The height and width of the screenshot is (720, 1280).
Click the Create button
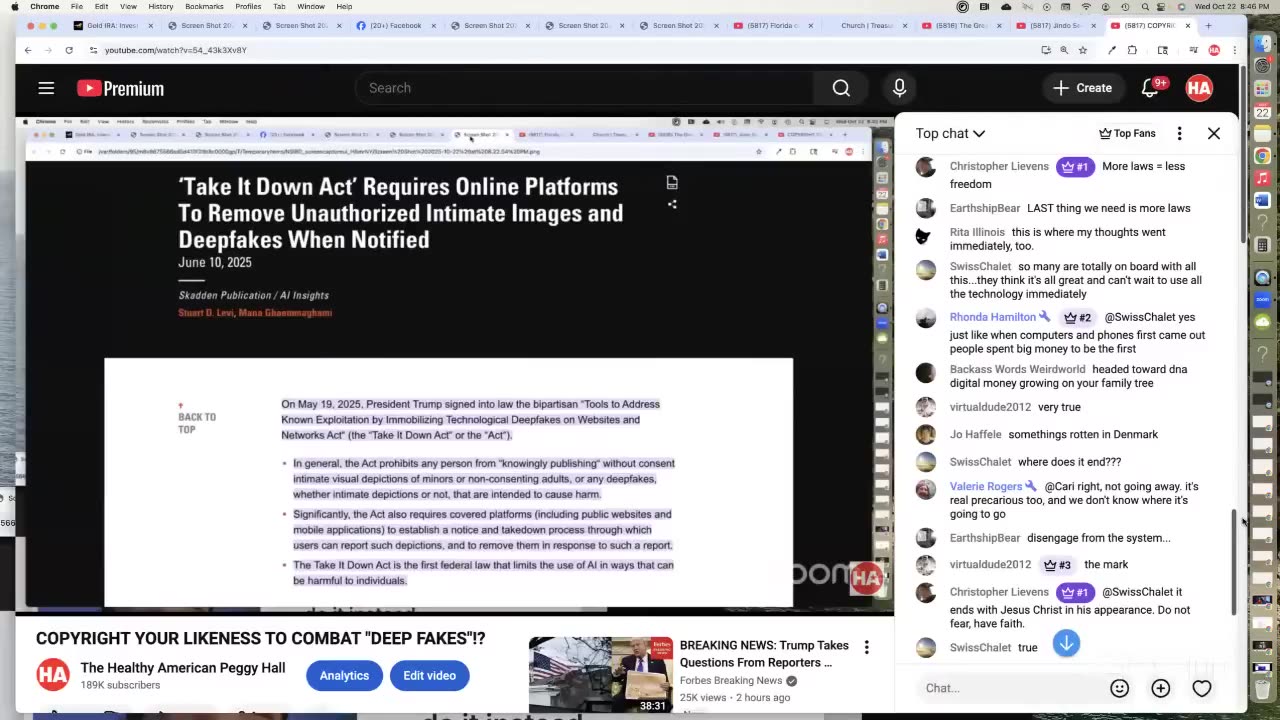[1082, 88]
